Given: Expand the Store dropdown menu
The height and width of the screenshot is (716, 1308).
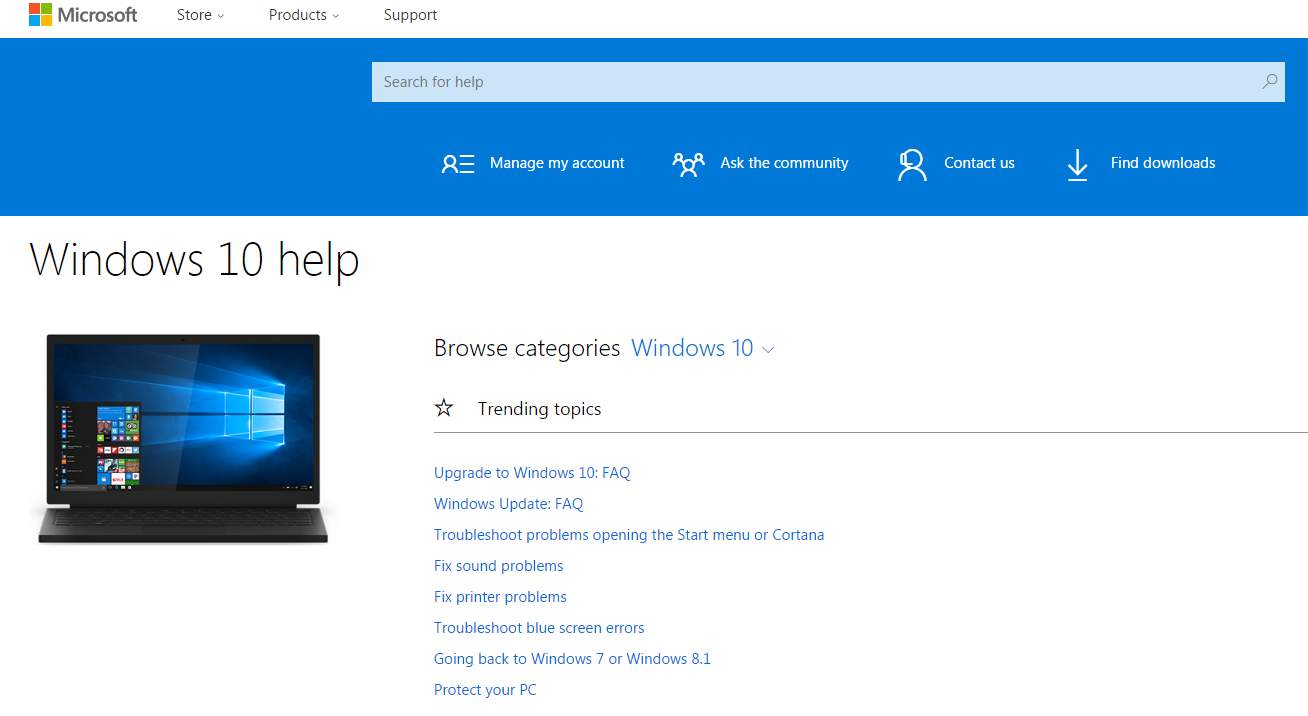Looking at the screenshot, I should pyautogui.click(x=200, y=15).
